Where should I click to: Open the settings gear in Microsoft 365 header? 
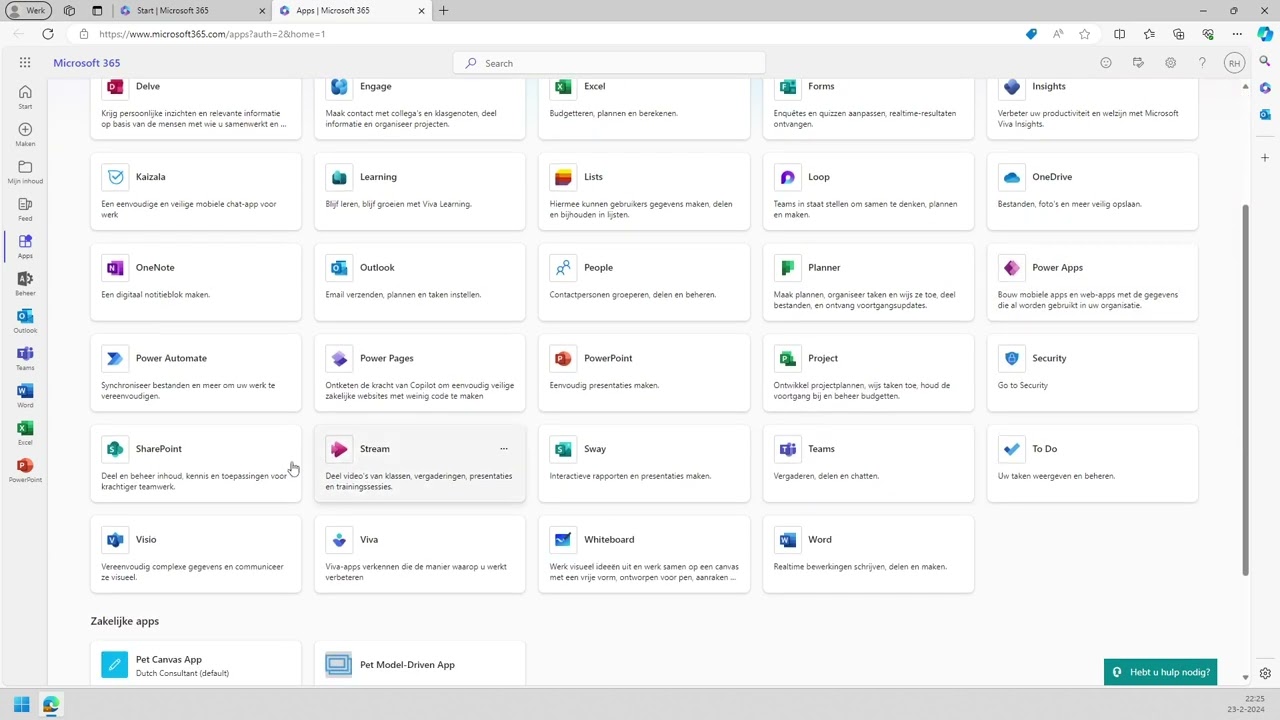pos(1170,63)
